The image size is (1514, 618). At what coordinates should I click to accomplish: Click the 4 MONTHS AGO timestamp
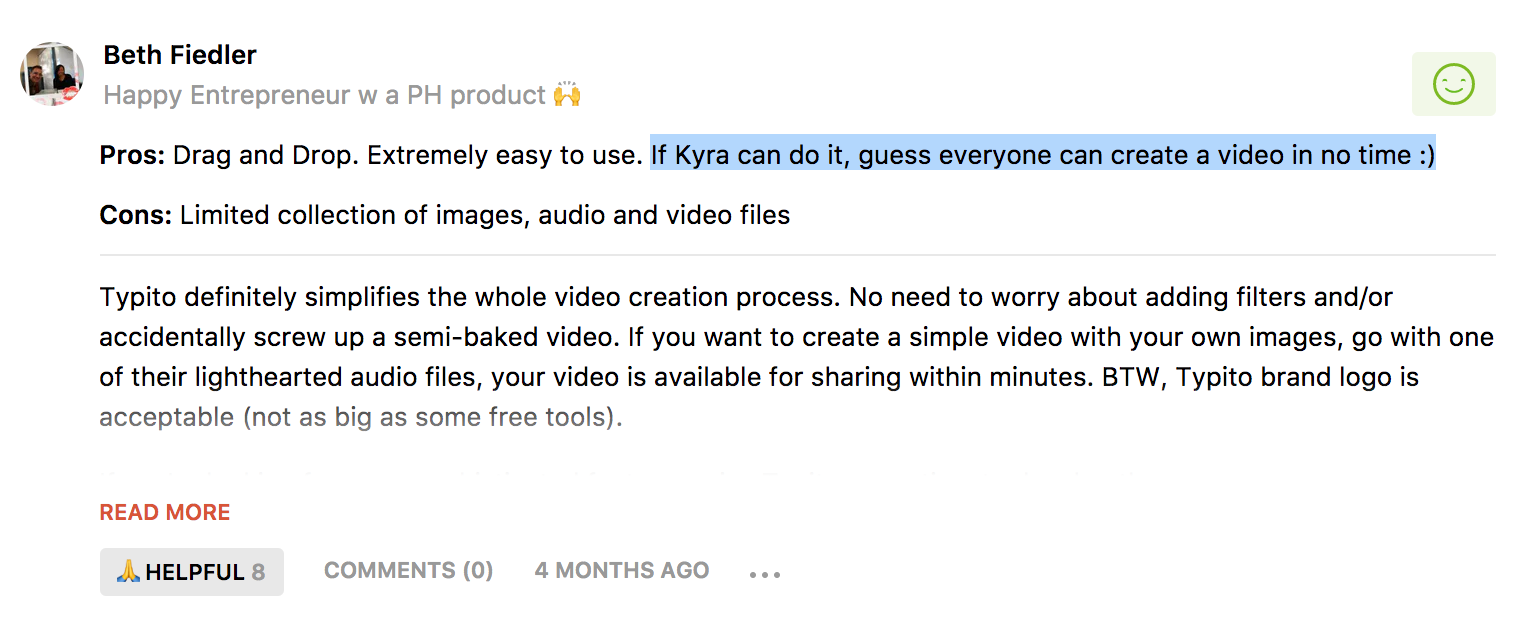click(x=621, y=570)
